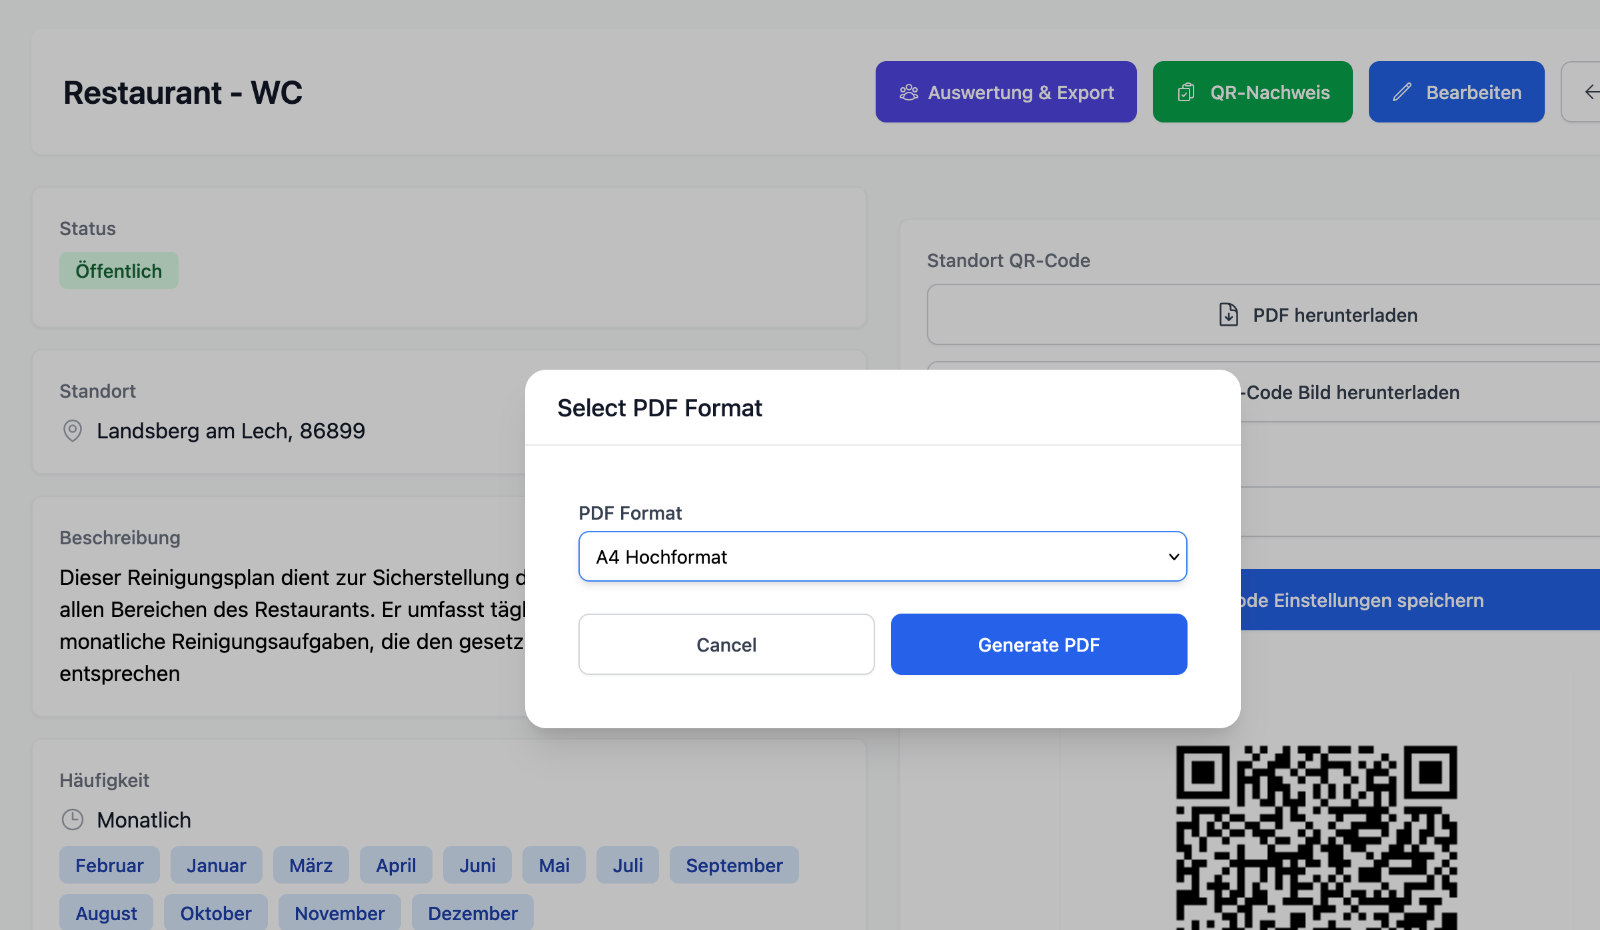Click the back arrow icon button
Viewport: 1600px width, 930px height.
(x=1588, y=92)
